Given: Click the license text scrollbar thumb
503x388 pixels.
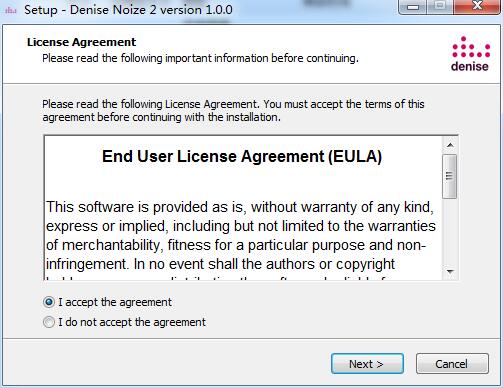Looking at the screenshot, I should [x=450, y=176].
